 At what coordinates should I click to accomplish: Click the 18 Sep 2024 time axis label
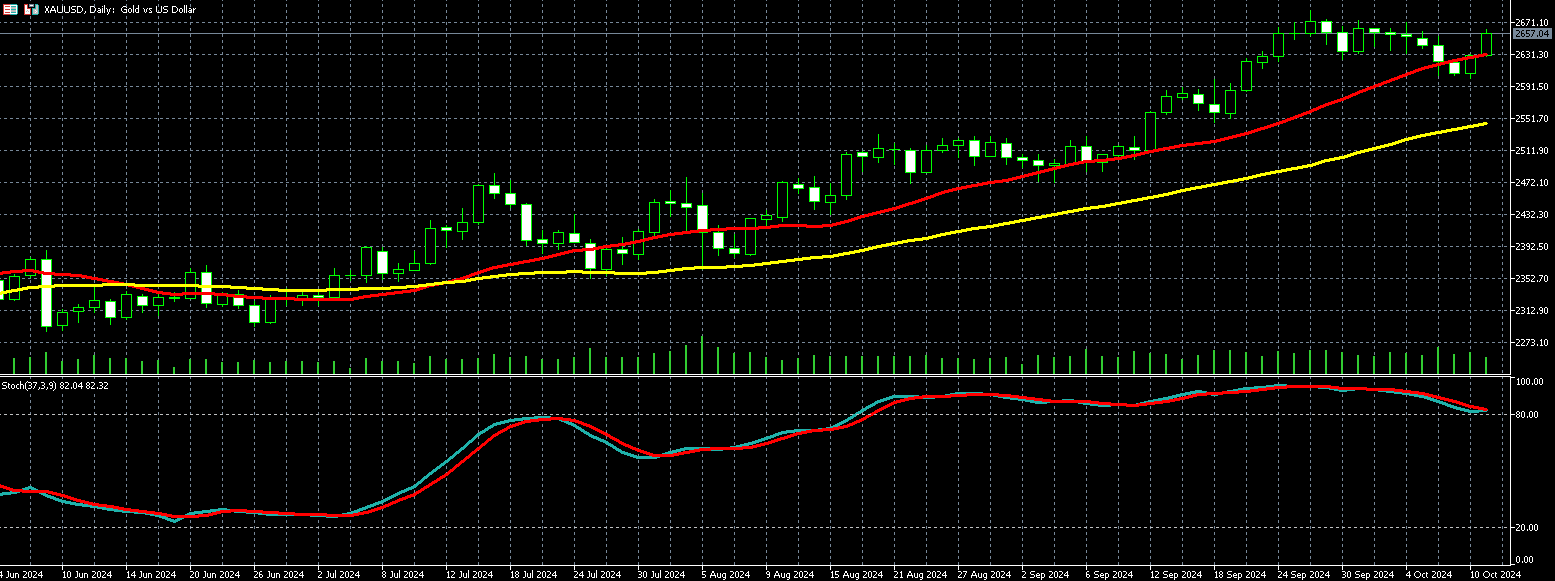click(1240, 575)
